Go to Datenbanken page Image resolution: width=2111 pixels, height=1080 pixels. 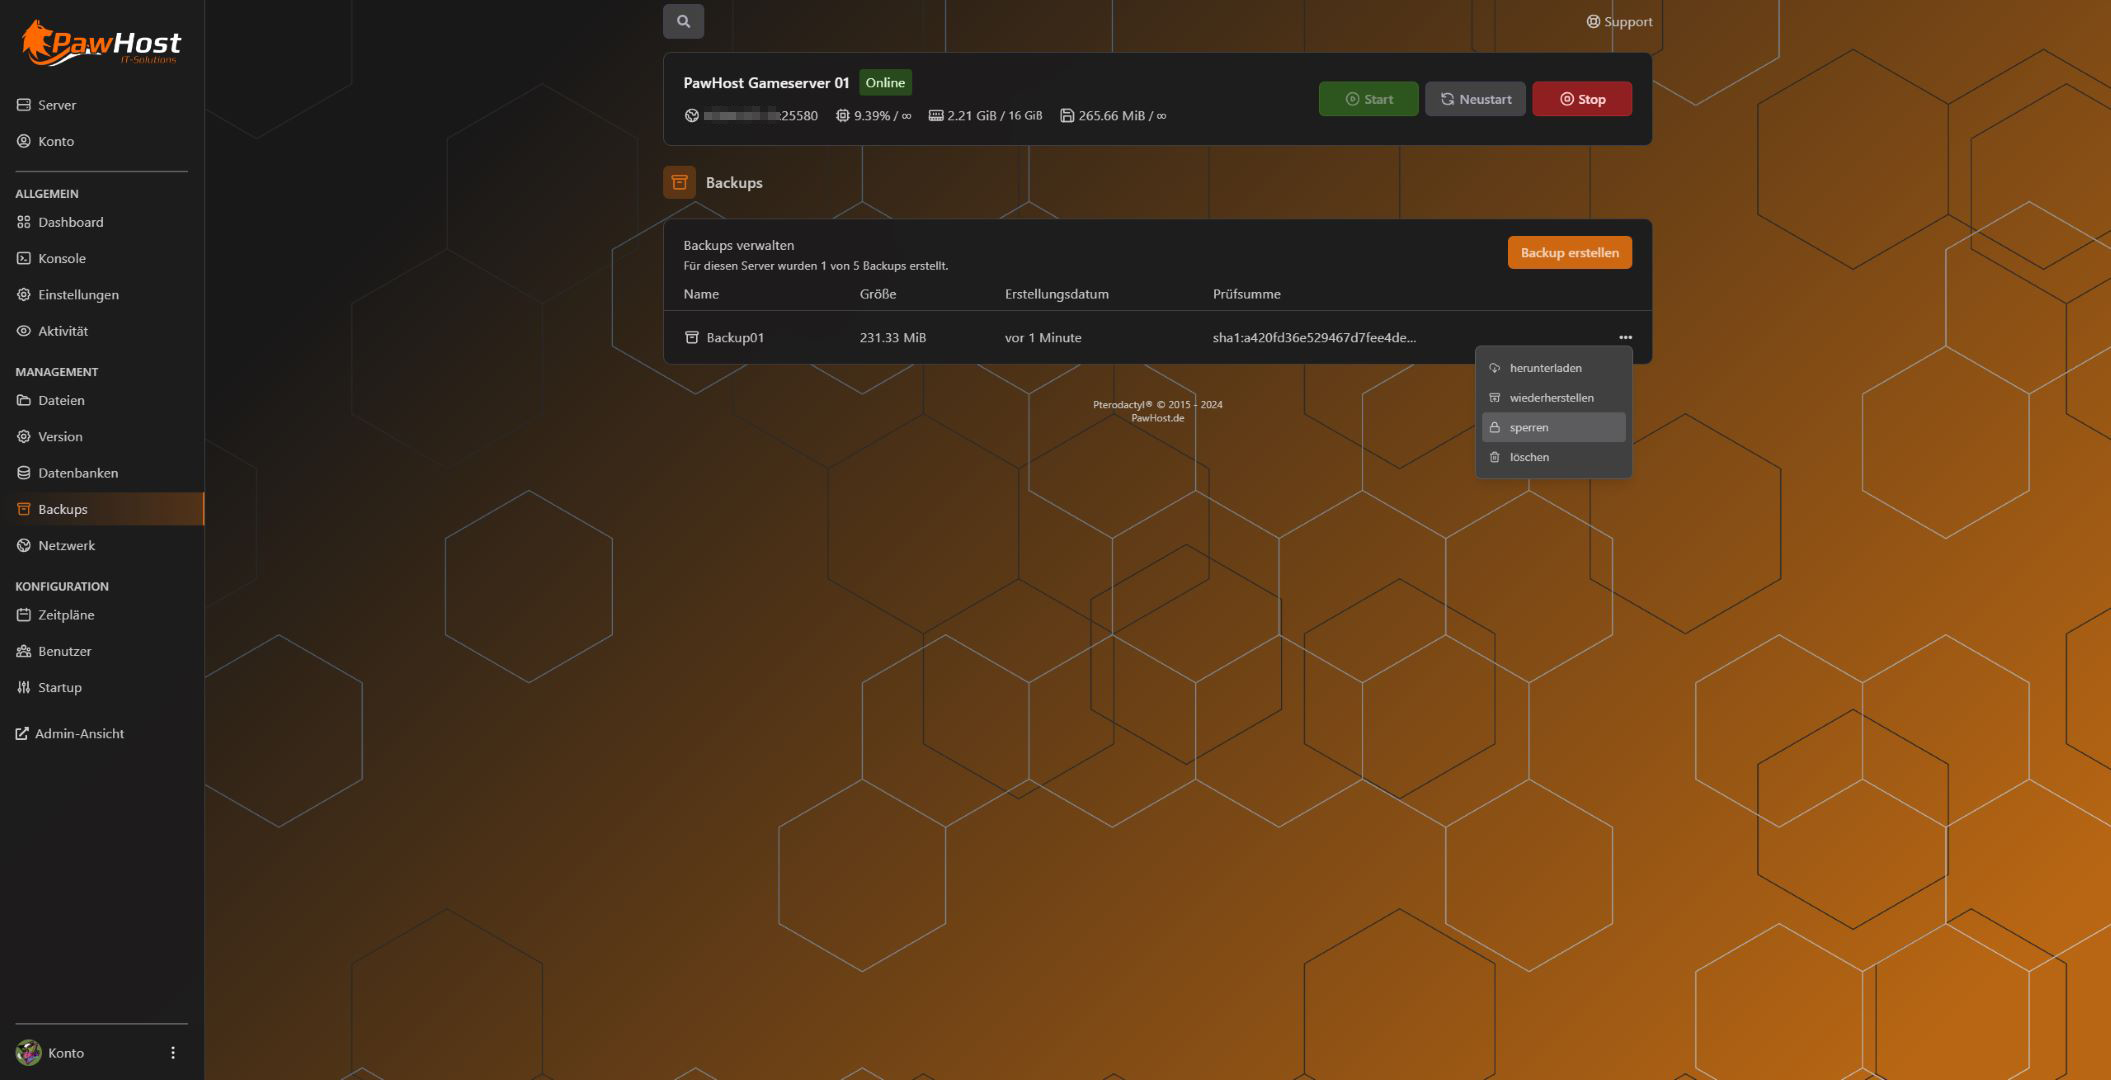(x=77, y=473)
